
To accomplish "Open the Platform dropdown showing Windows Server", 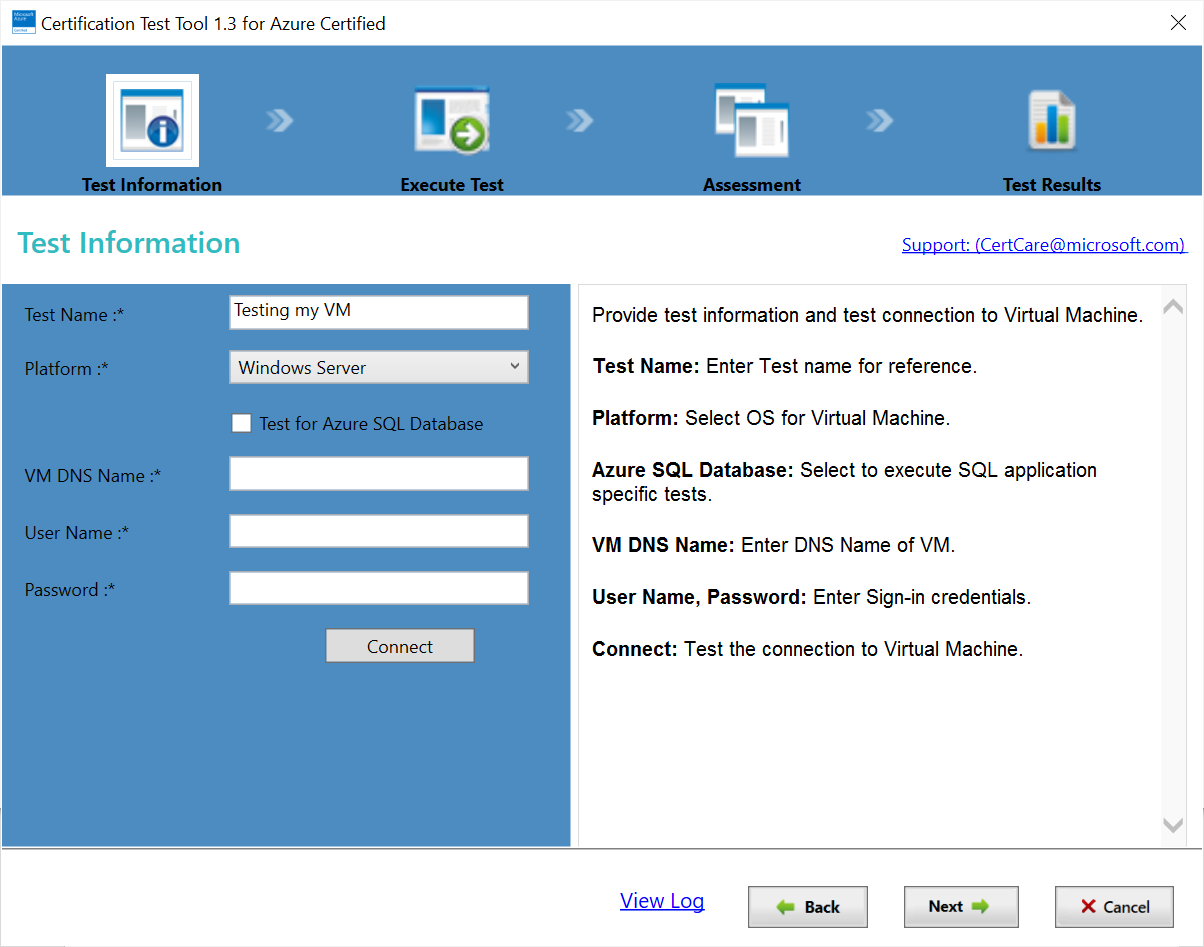I will click(x=379, y=367).
